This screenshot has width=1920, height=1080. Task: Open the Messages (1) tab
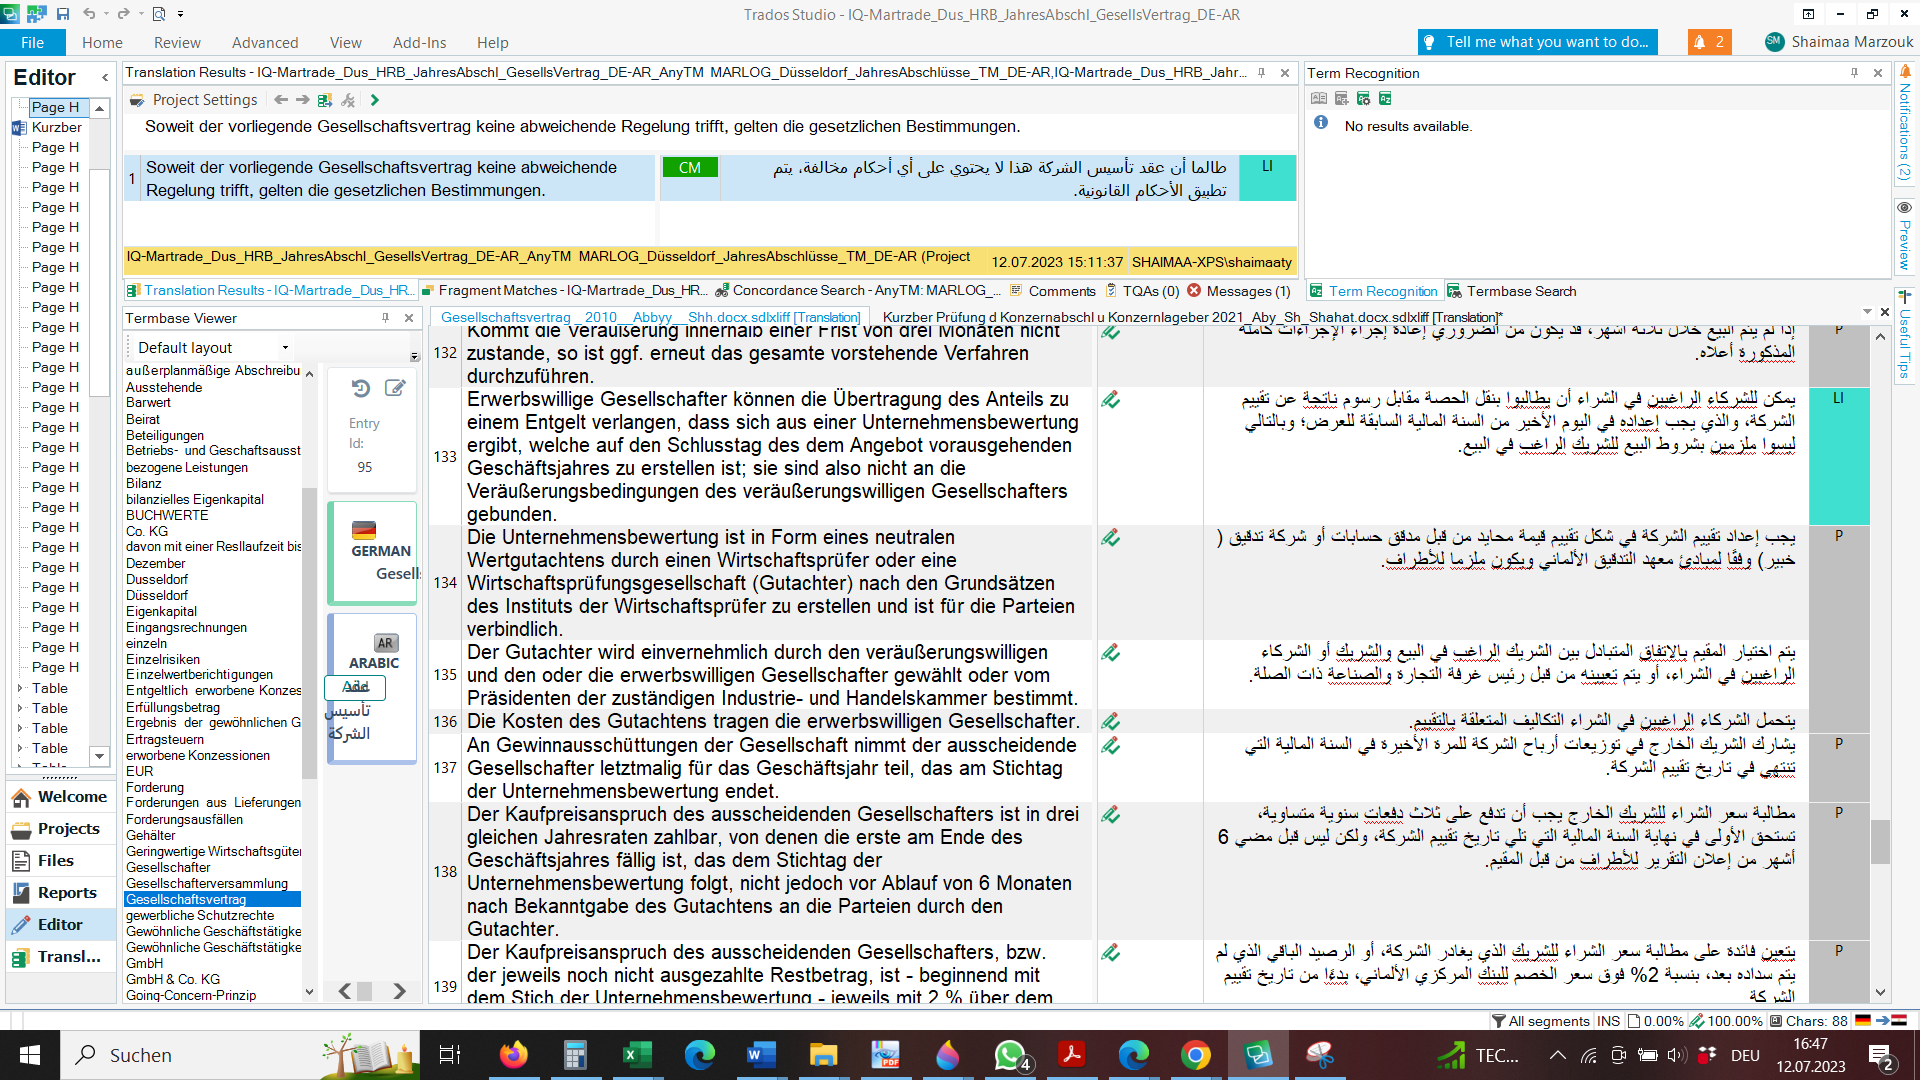pyautogui.click(x=1239, y=291)
